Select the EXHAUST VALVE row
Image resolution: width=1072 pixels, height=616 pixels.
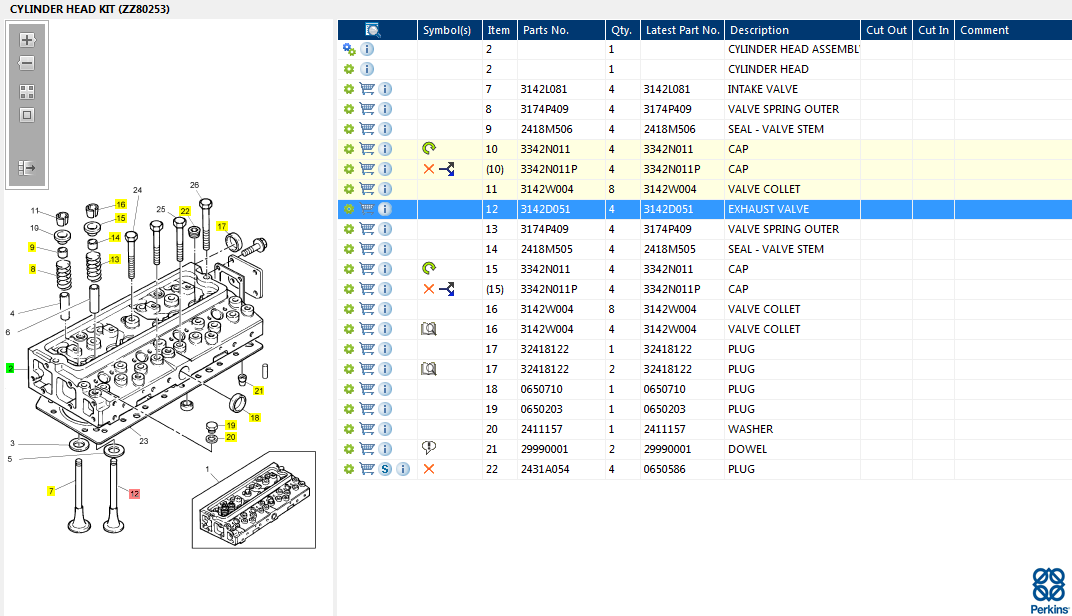[x=768, y=209]
